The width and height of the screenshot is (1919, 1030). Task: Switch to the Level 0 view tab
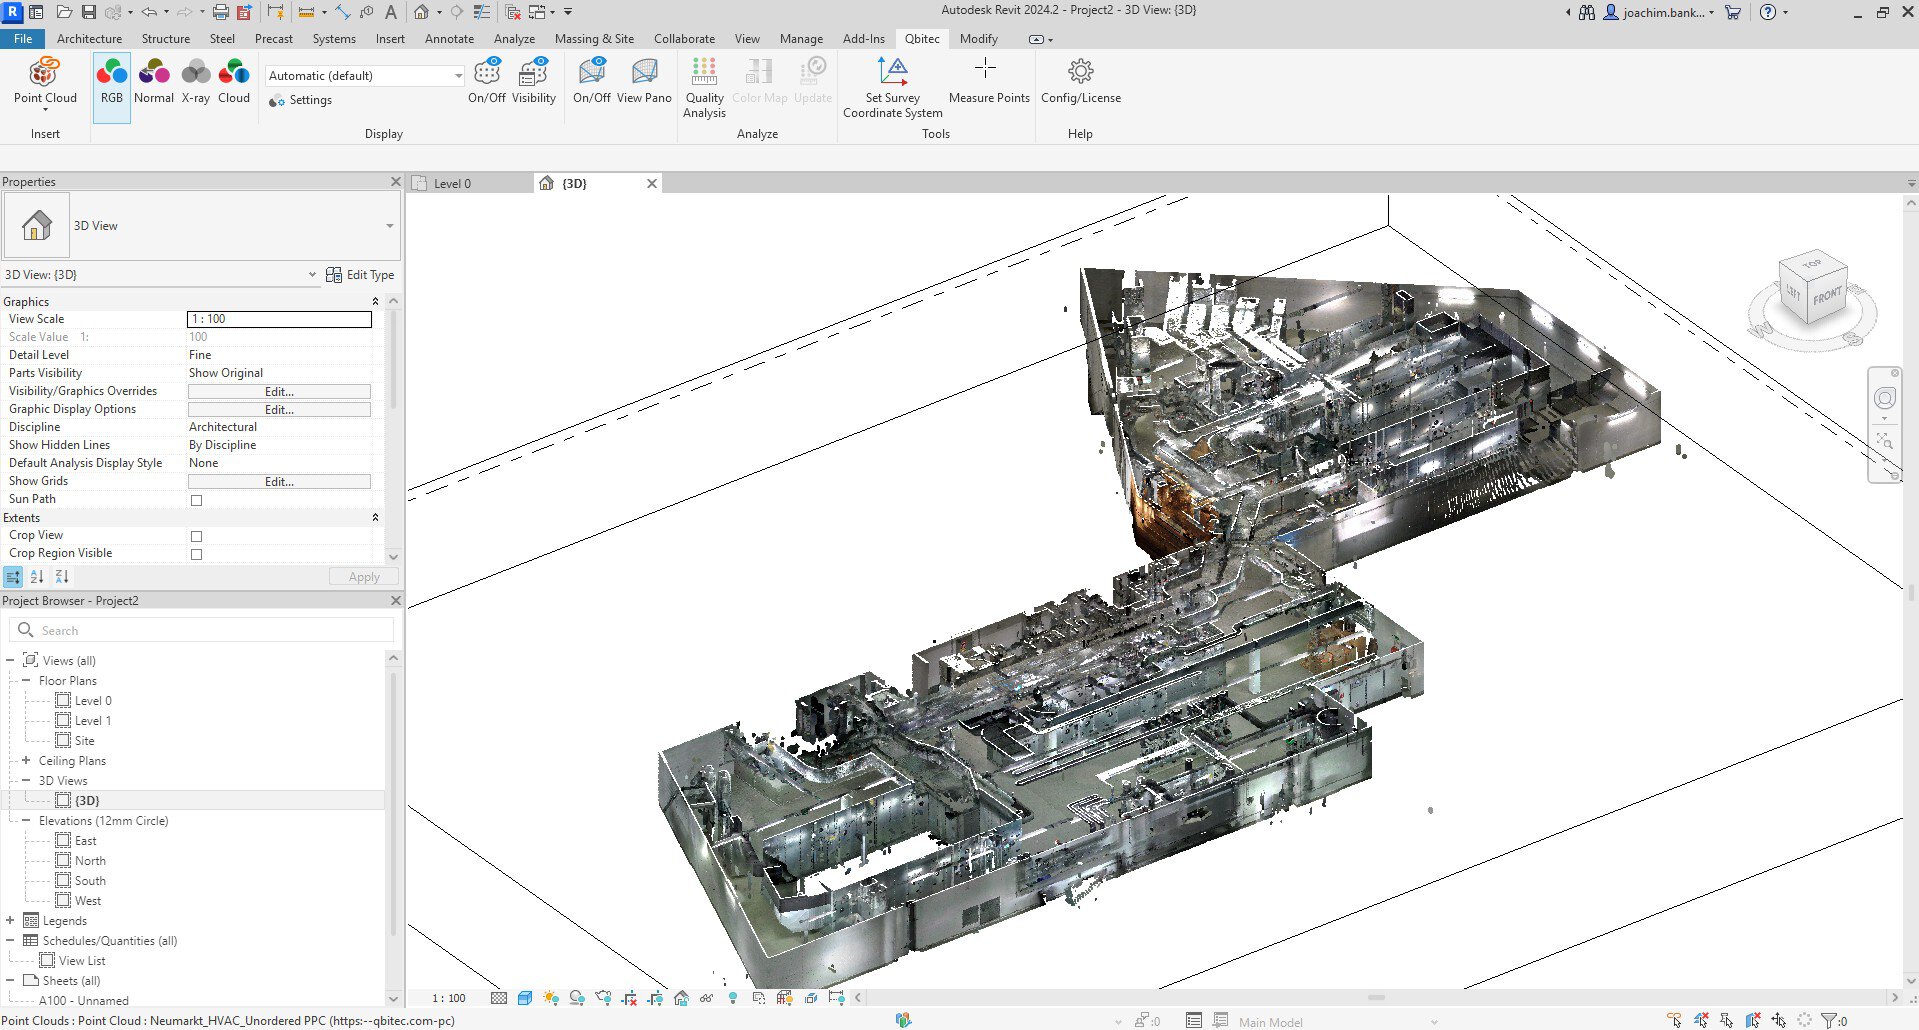coord(452,184)
